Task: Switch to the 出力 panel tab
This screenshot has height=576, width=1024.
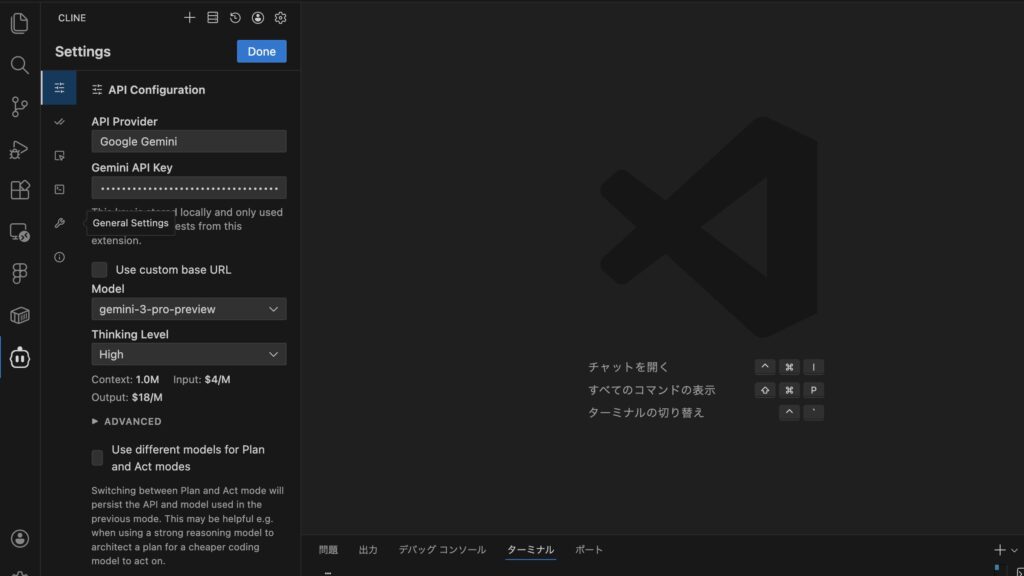Action: pos(368,550)
